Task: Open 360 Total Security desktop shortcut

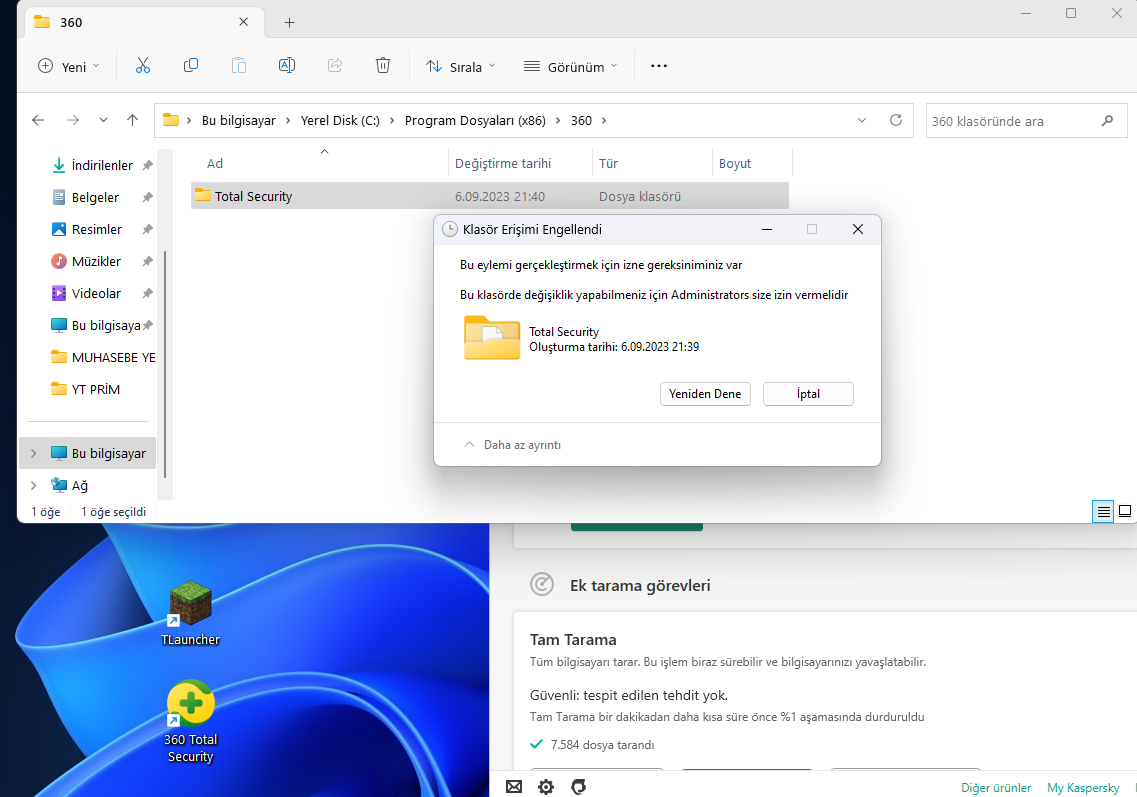Action: (190, 722)
